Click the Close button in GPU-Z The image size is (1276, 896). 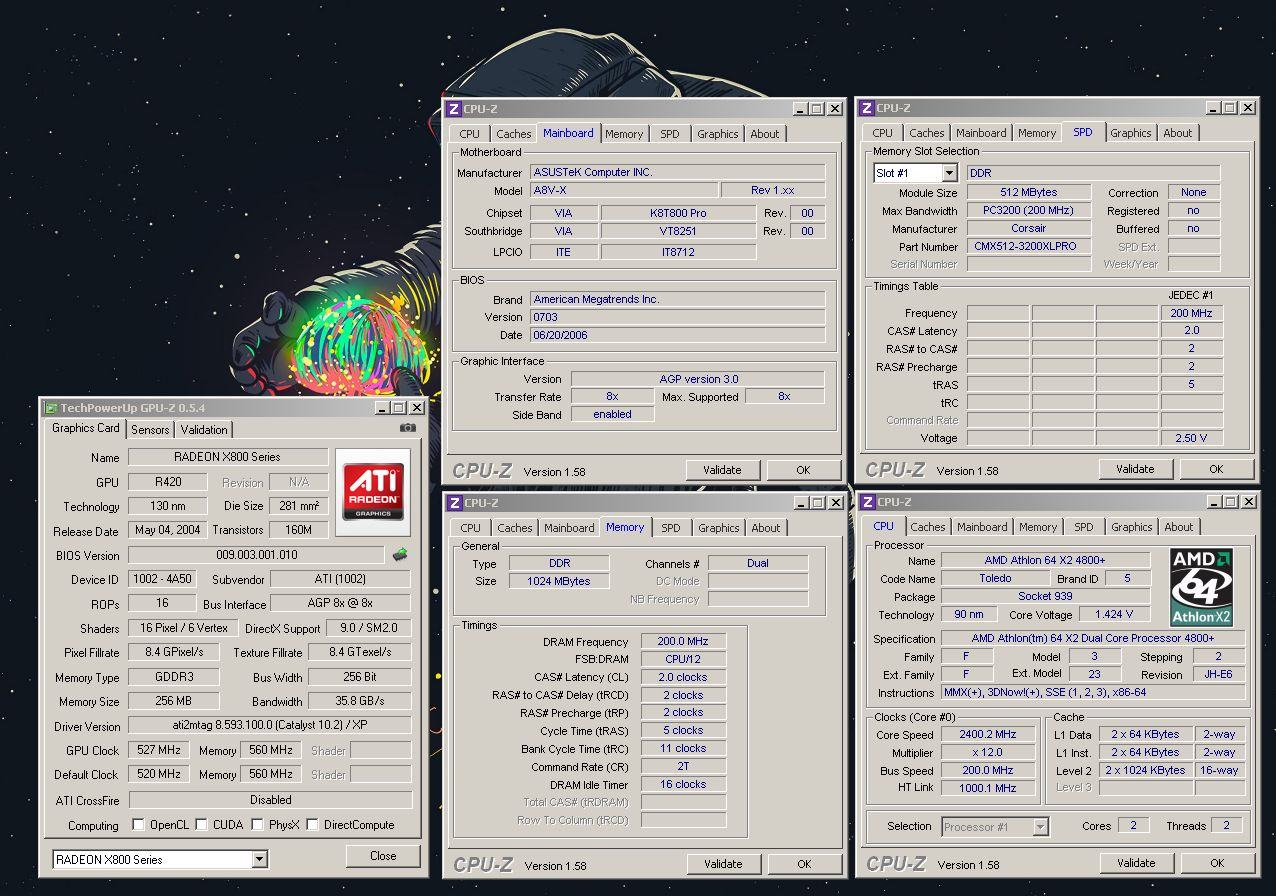tap(383, 856)
